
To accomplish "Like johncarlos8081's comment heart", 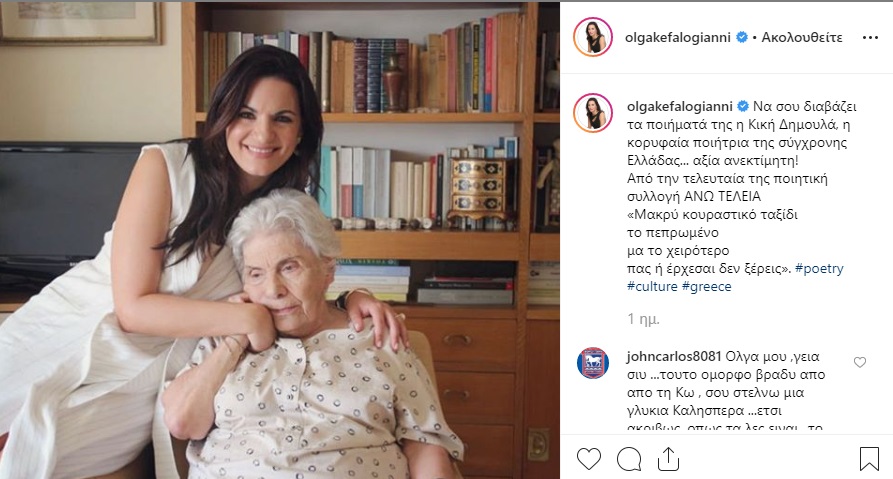I will pos(860,362).
